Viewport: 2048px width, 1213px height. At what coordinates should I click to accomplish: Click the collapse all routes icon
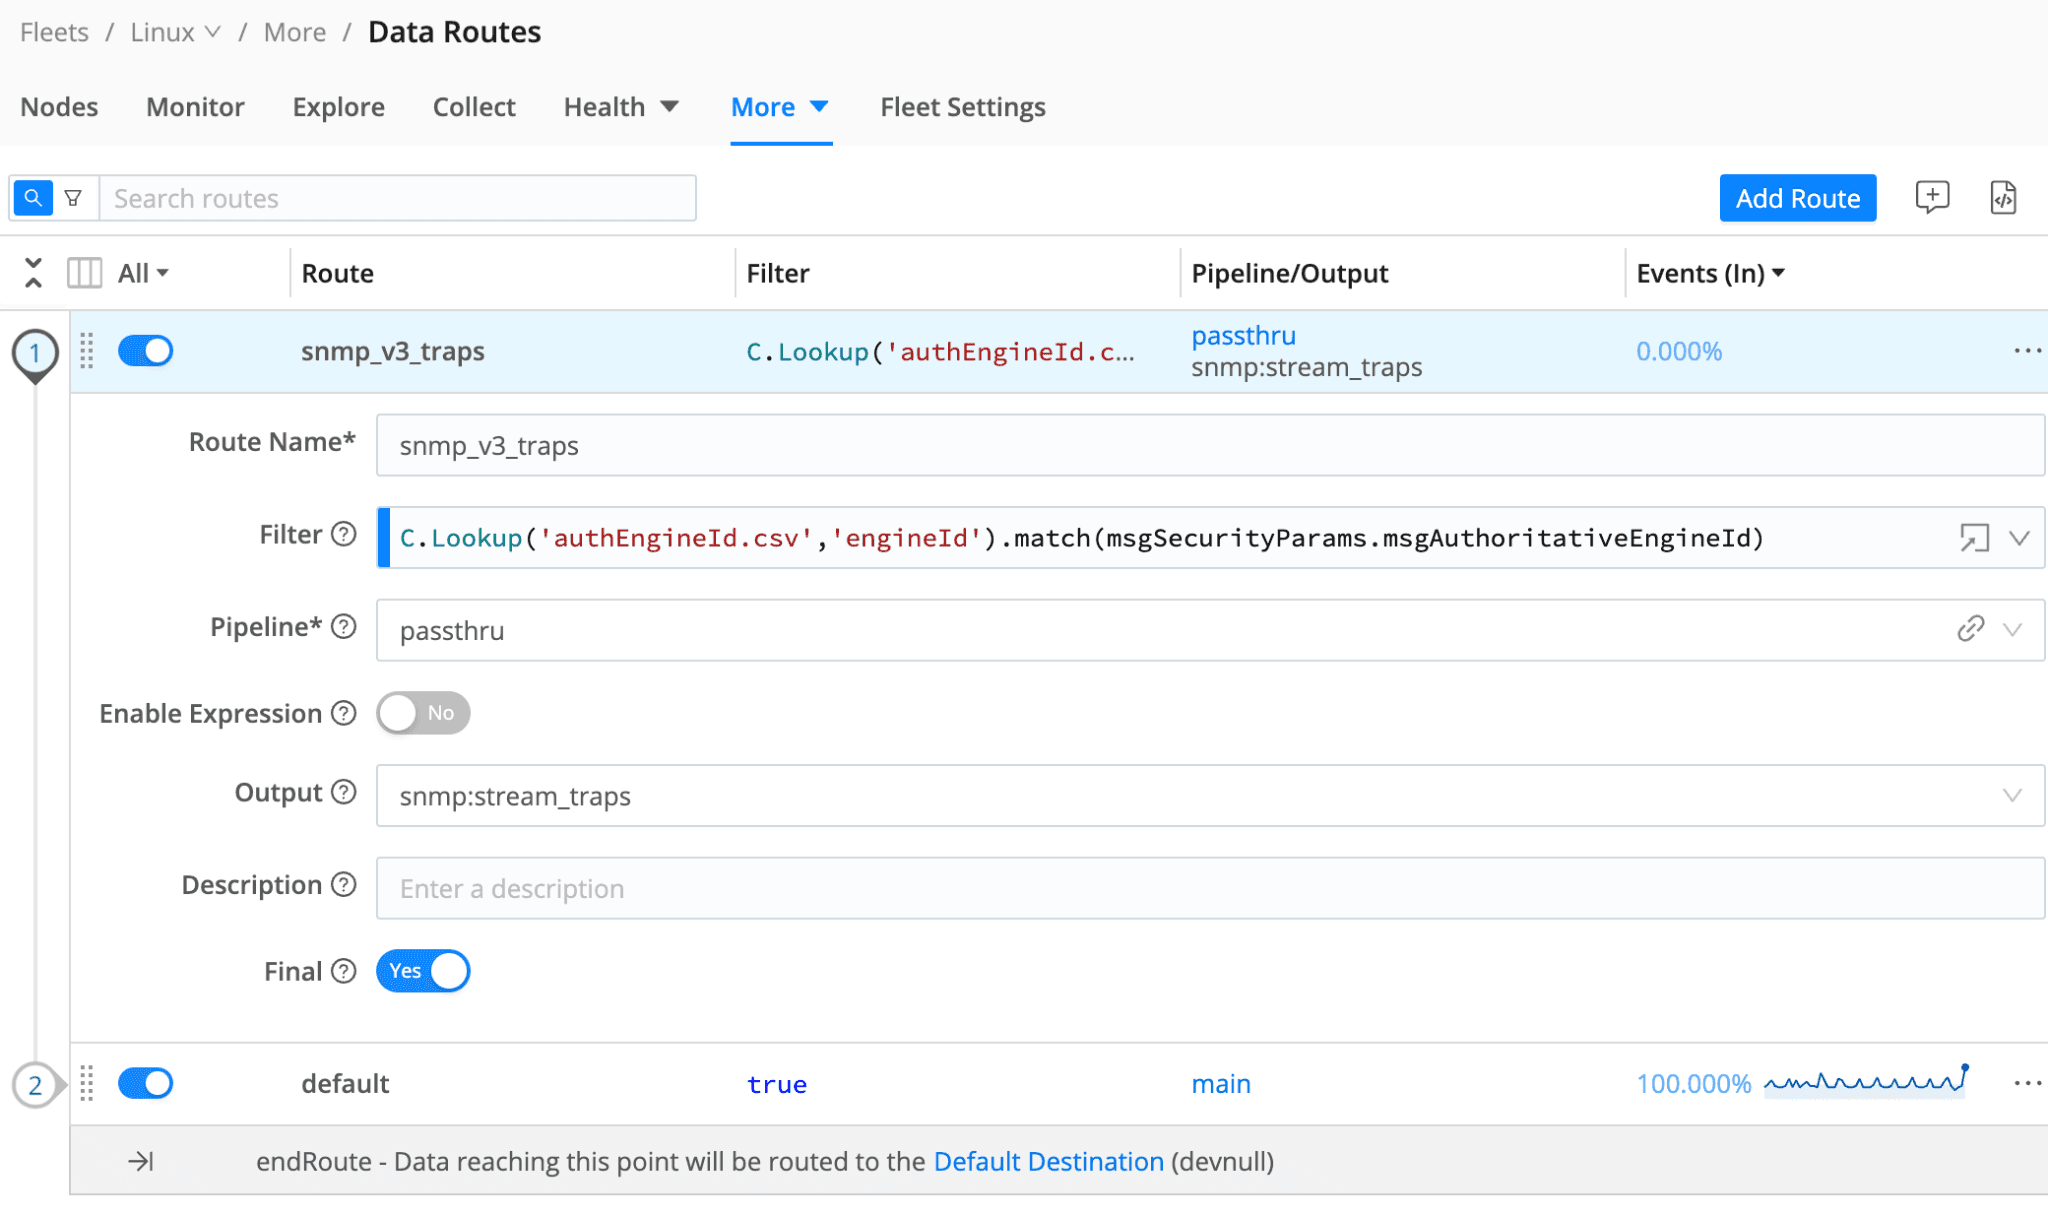tap(33, 273)
